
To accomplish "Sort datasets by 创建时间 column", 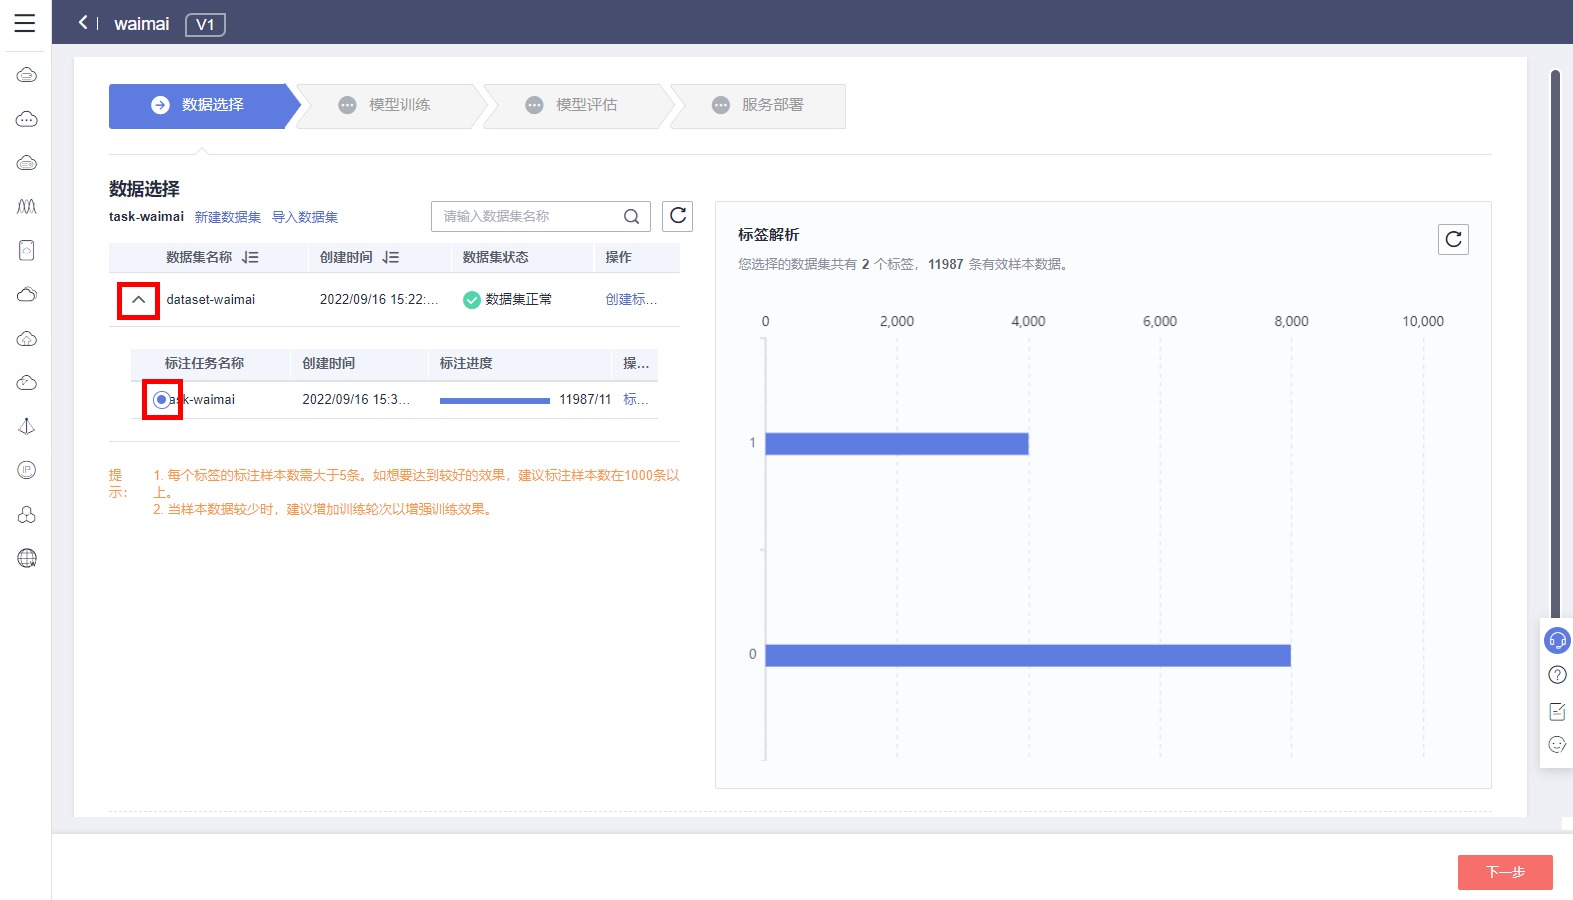I will [x=391, y=258].
